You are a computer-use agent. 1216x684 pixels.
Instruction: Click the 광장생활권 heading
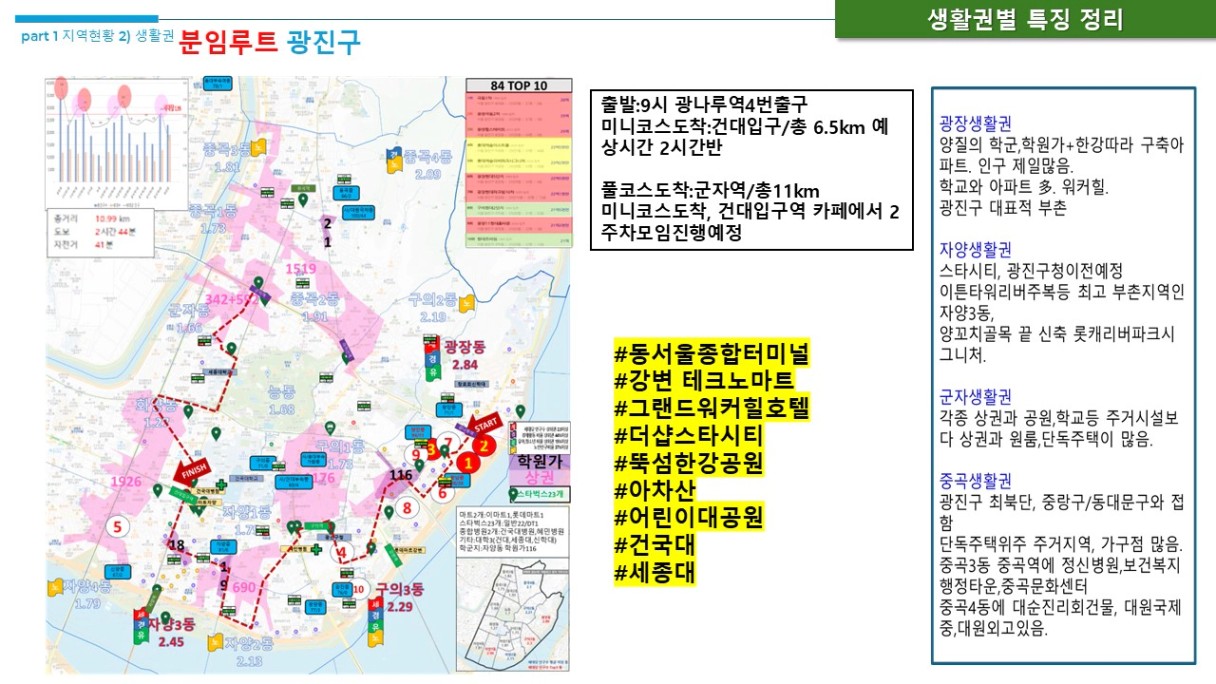975,123
